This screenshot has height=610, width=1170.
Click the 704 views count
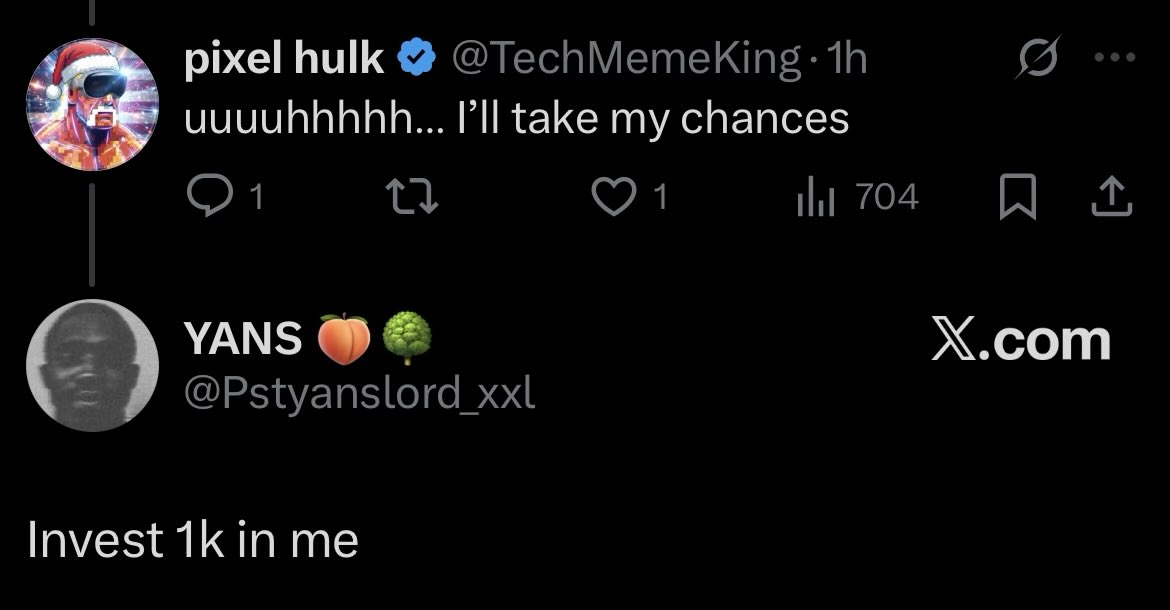click(887, 197)
